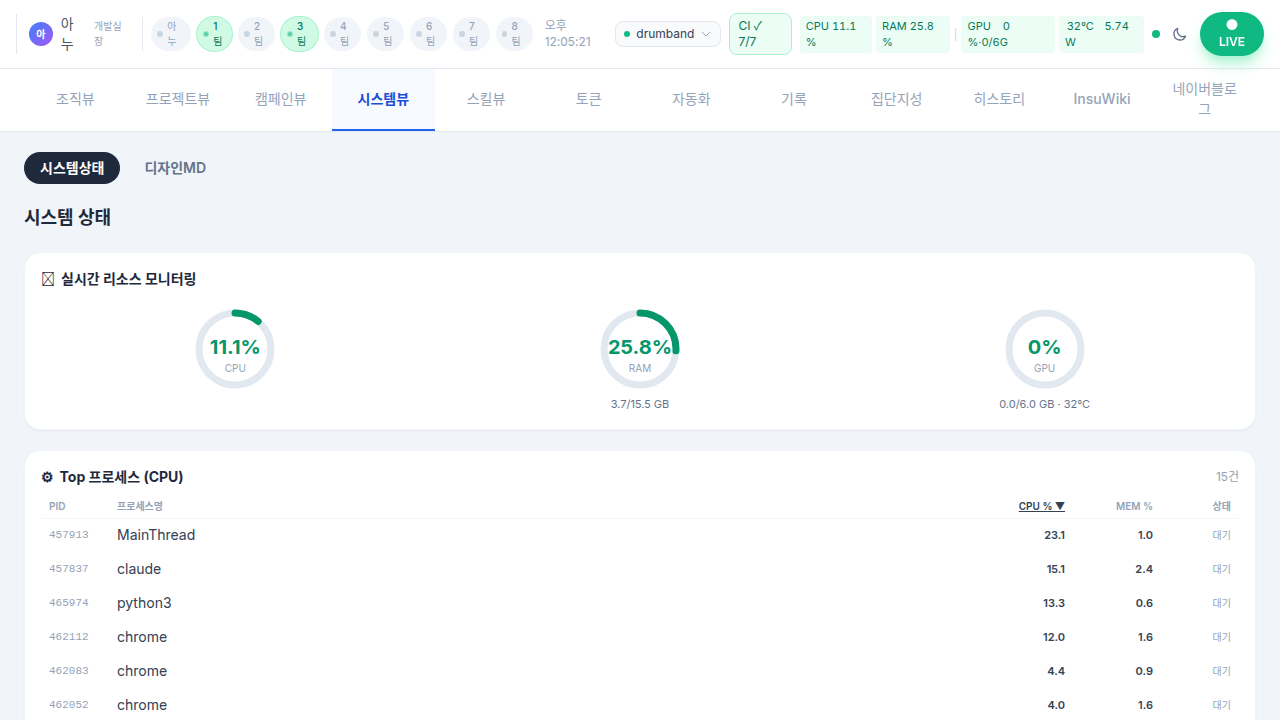Sort processes by MEM % column header
Viewport: 1280px width, 720px height.
click(x=1134, y=506)
